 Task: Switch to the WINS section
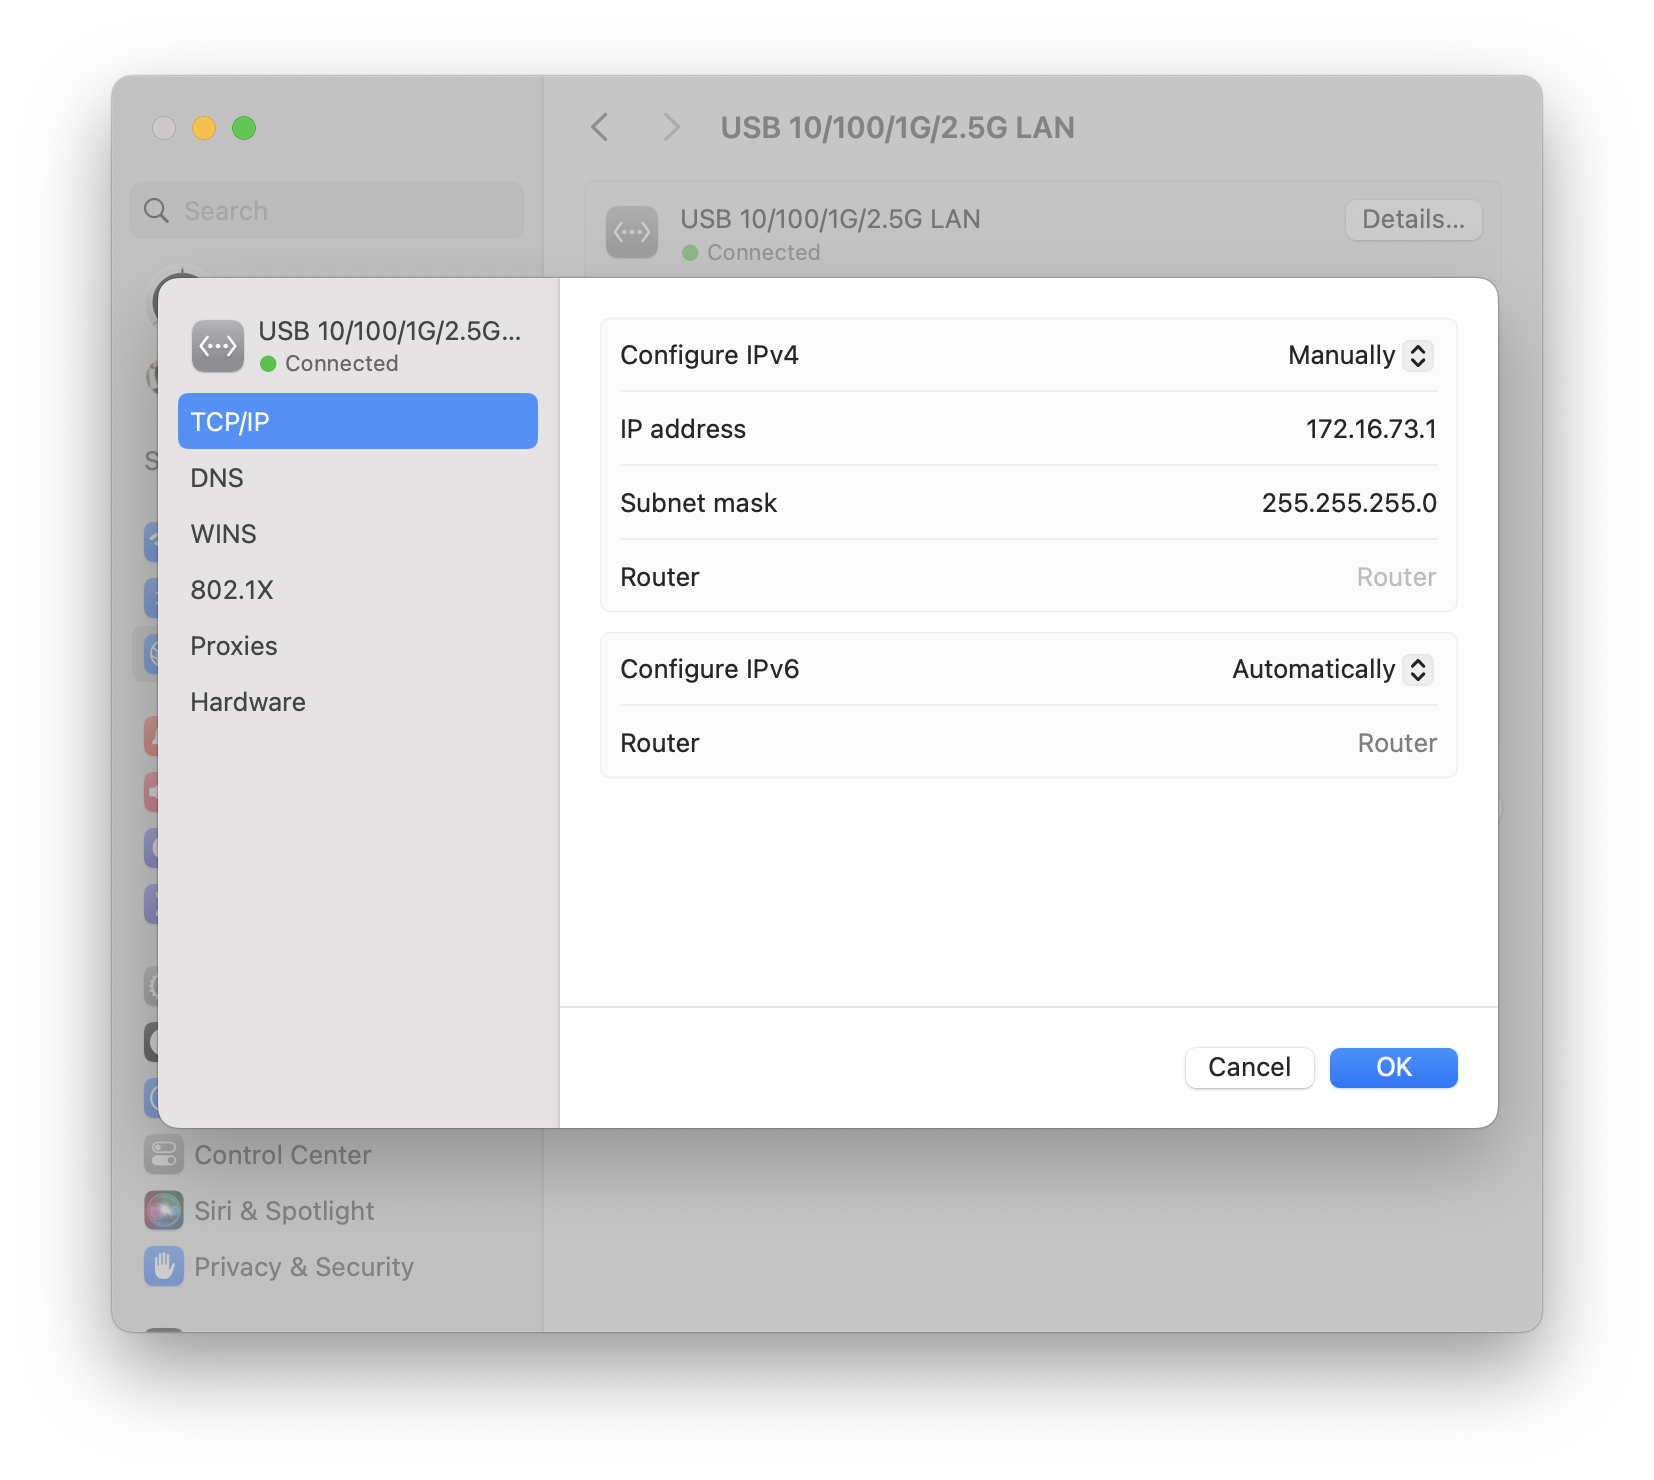[x=223, y=533]
